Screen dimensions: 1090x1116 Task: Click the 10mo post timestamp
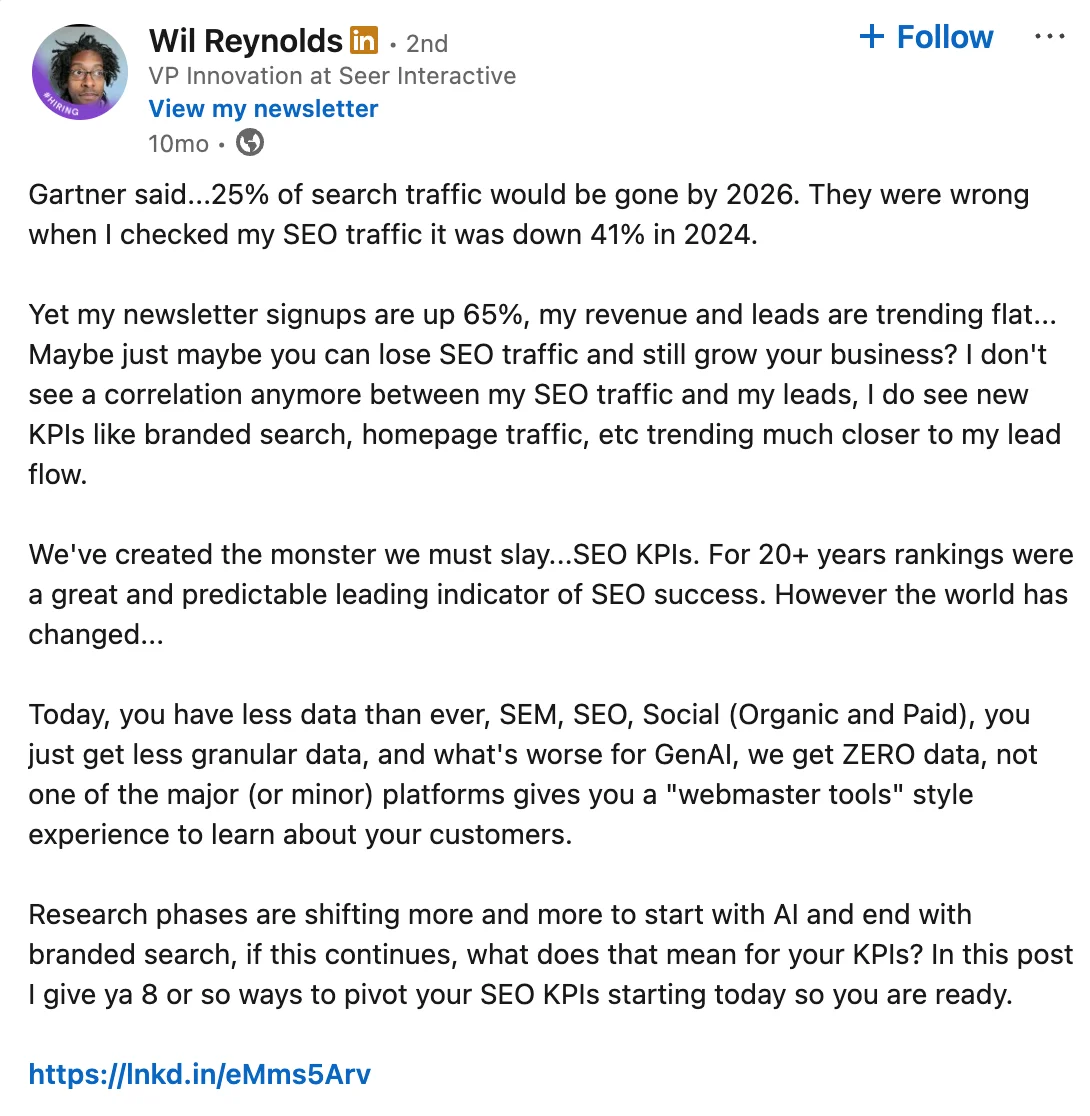178,144
